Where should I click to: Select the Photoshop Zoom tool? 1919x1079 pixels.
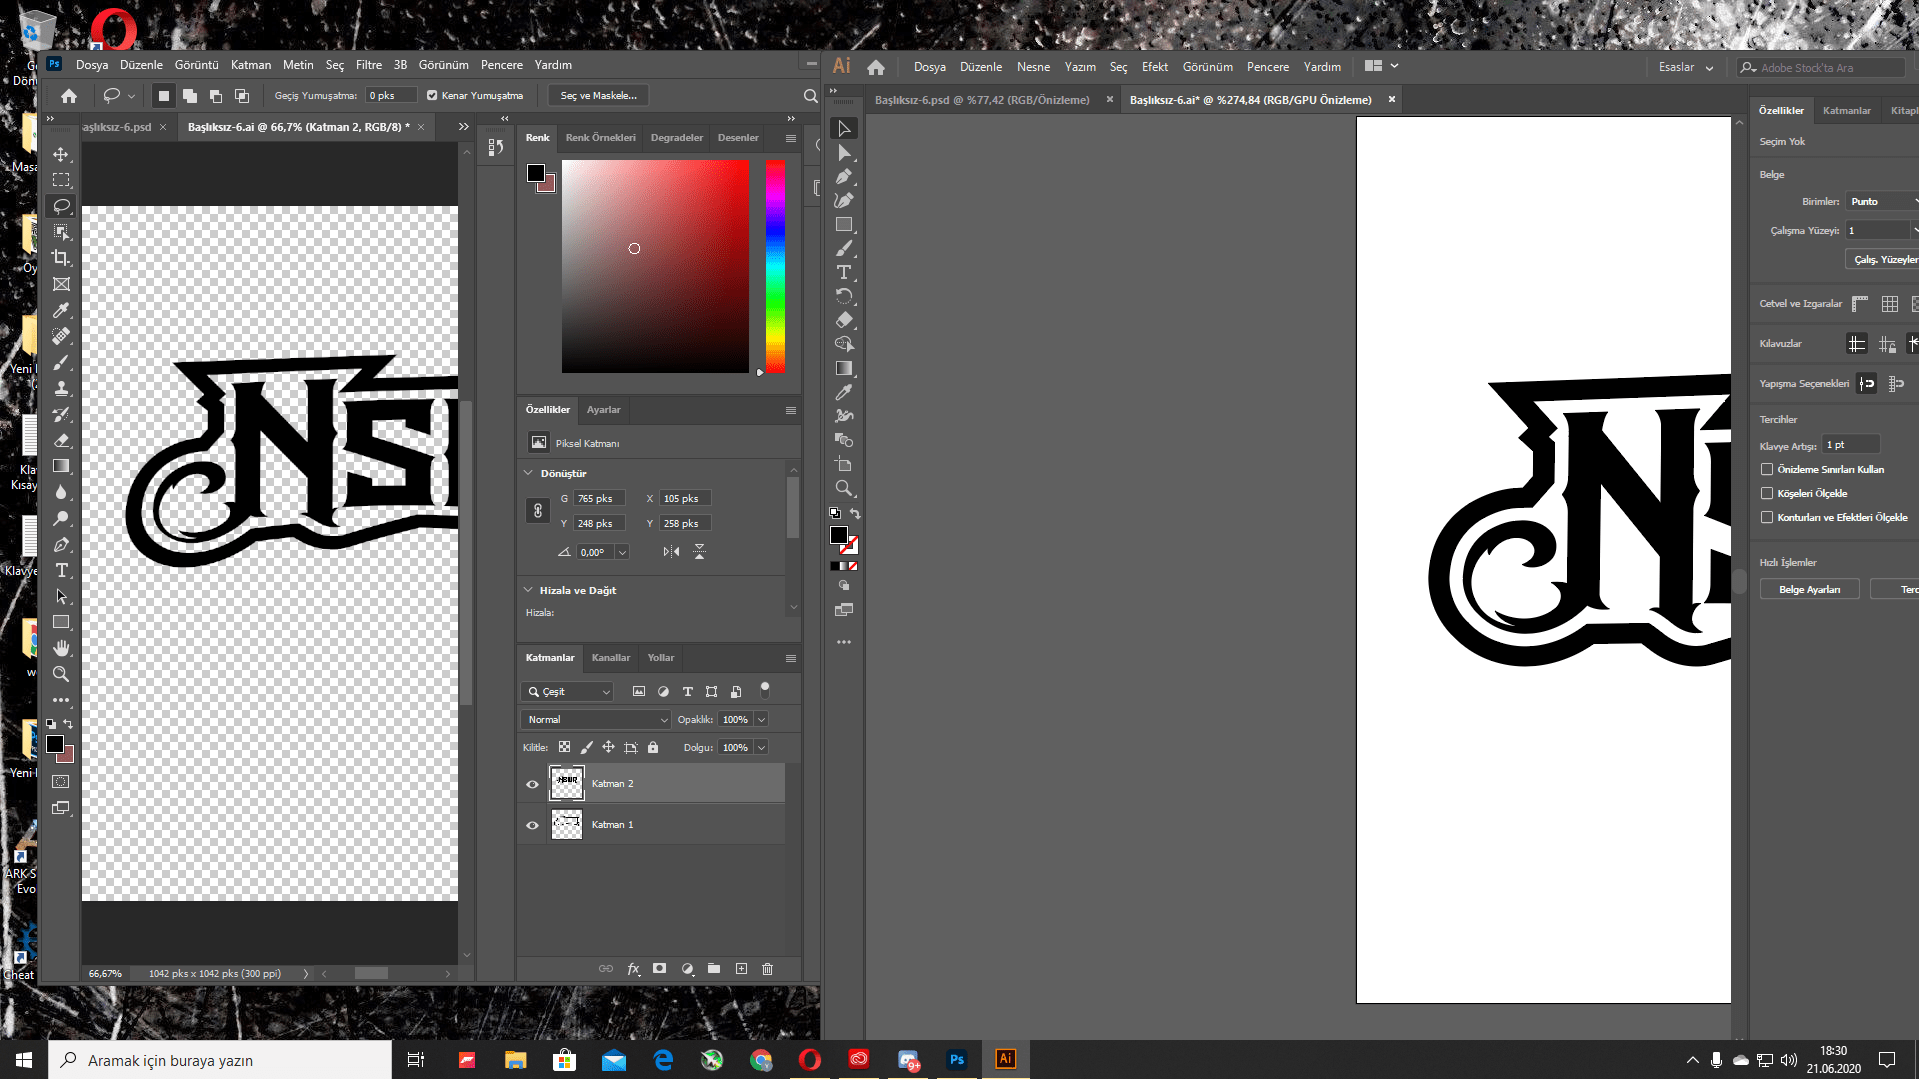pyautogui.click(x=61, y=674)
